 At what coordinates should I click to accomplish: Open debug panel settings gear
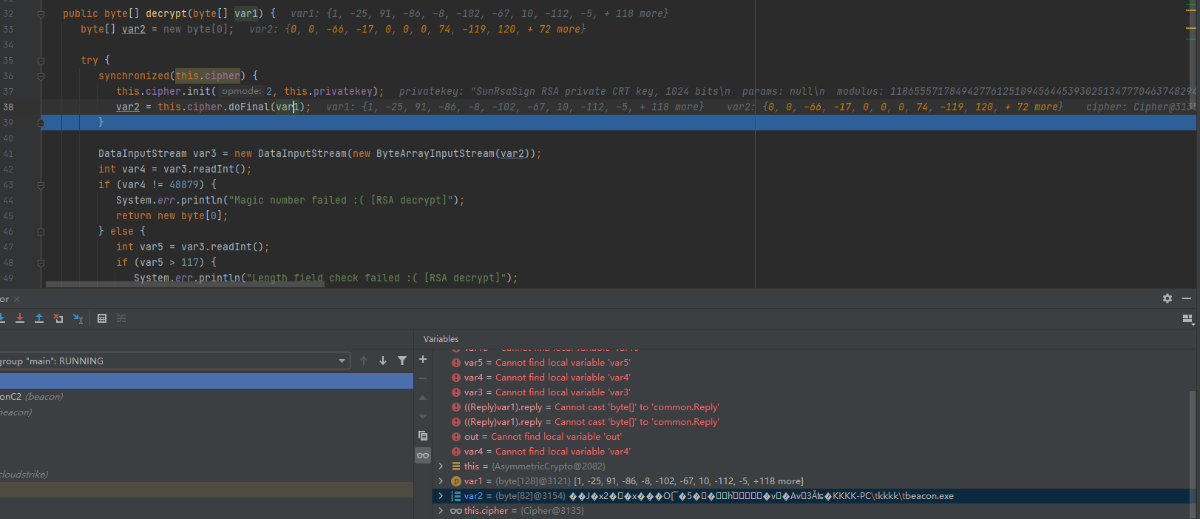(x=1167, y=298)
